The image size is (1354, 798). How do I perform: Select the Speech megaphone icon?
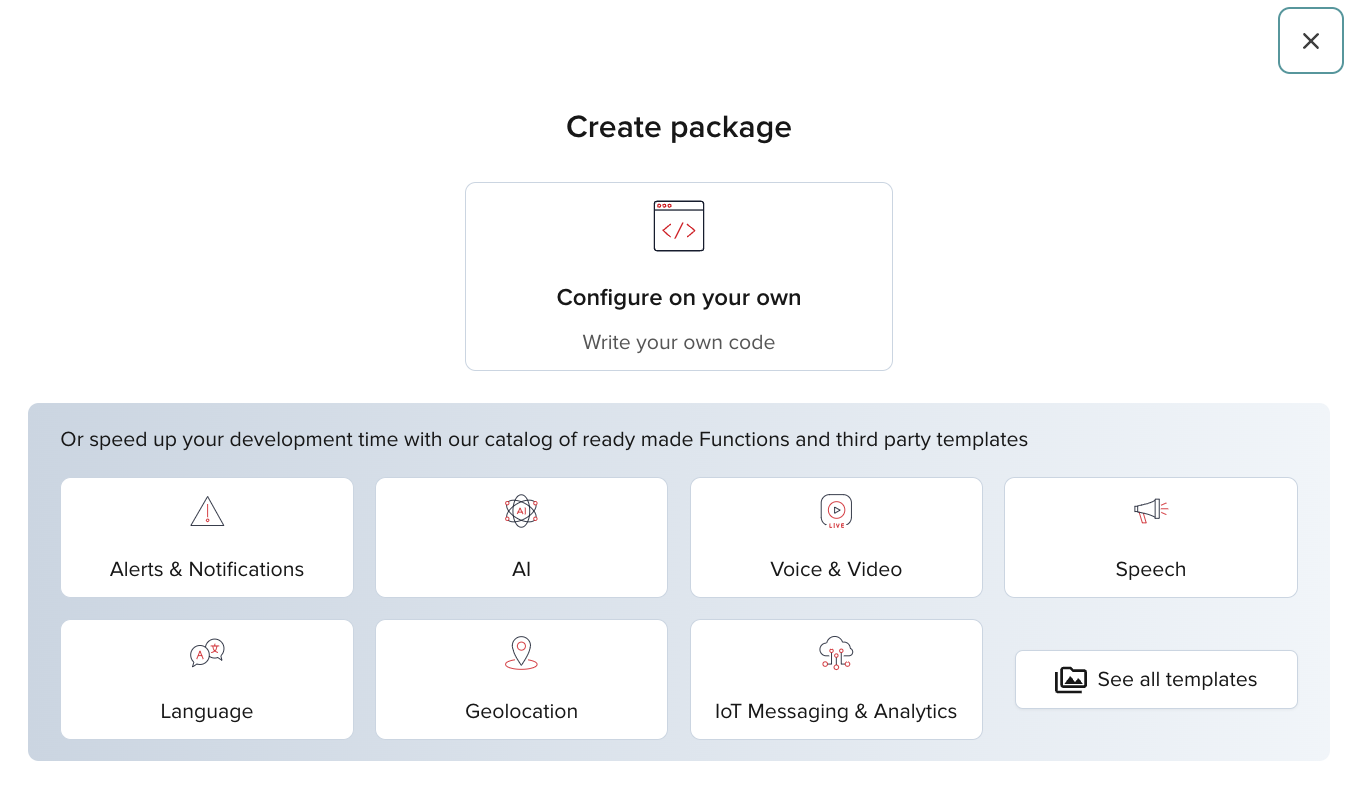(x=1150, y=510)
